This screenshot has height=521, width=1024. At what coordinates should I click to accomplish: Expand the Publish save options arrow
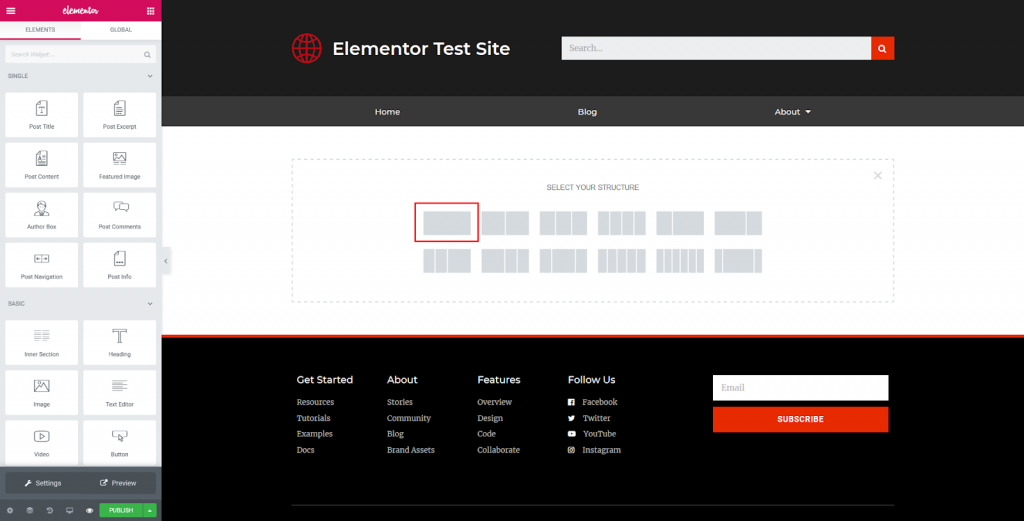[150, 510]
